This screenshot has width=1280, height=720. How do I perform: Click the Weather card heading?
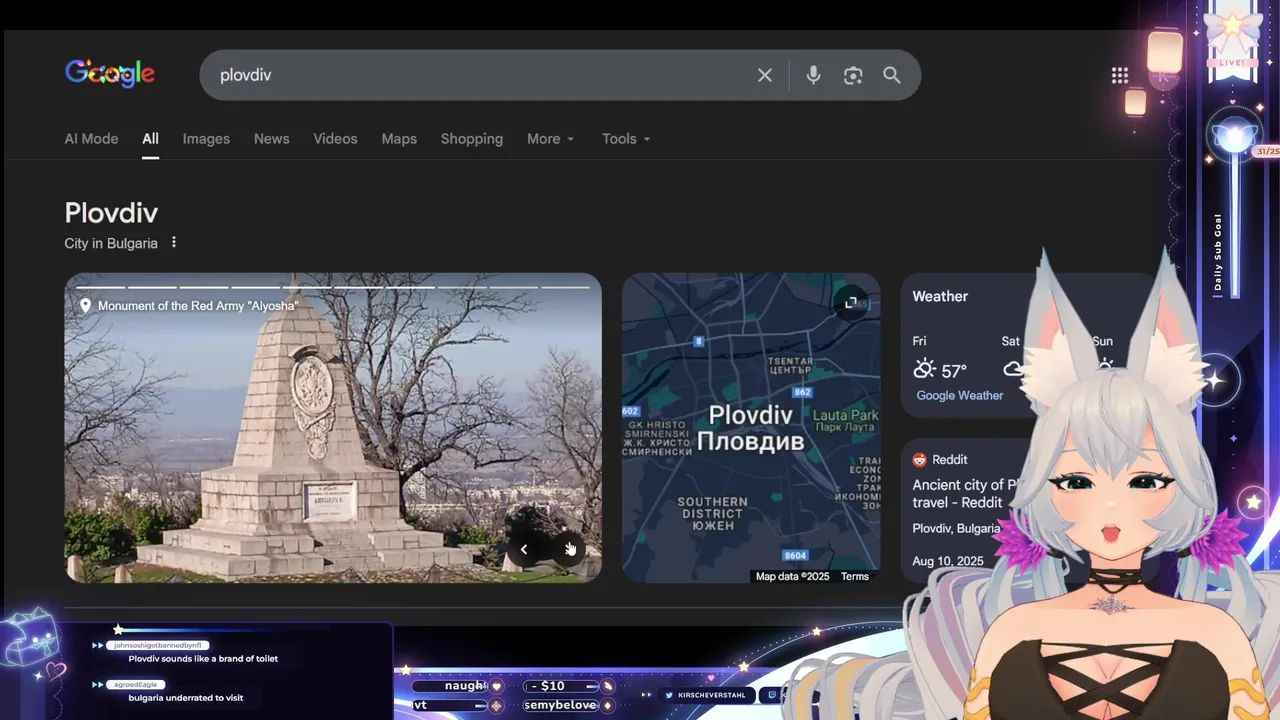click(940, 296)
